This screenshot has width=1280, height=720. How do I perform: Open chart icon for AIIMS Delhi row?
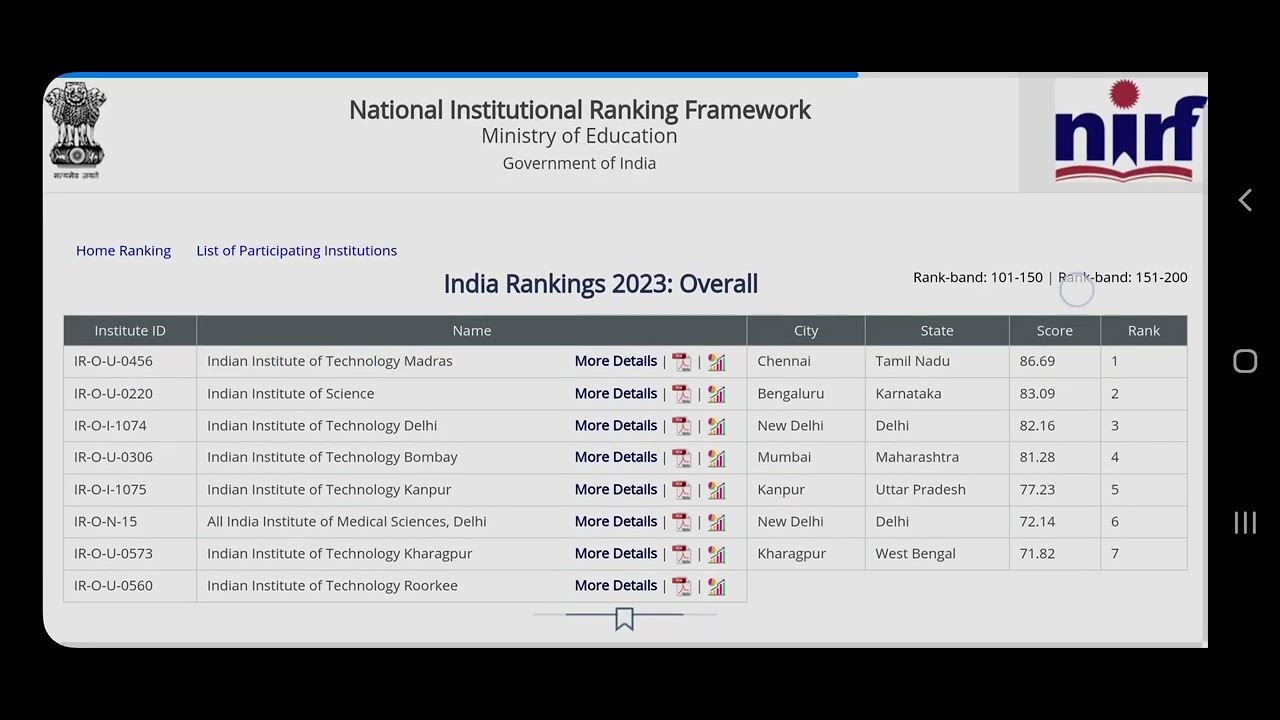[717, 522]
